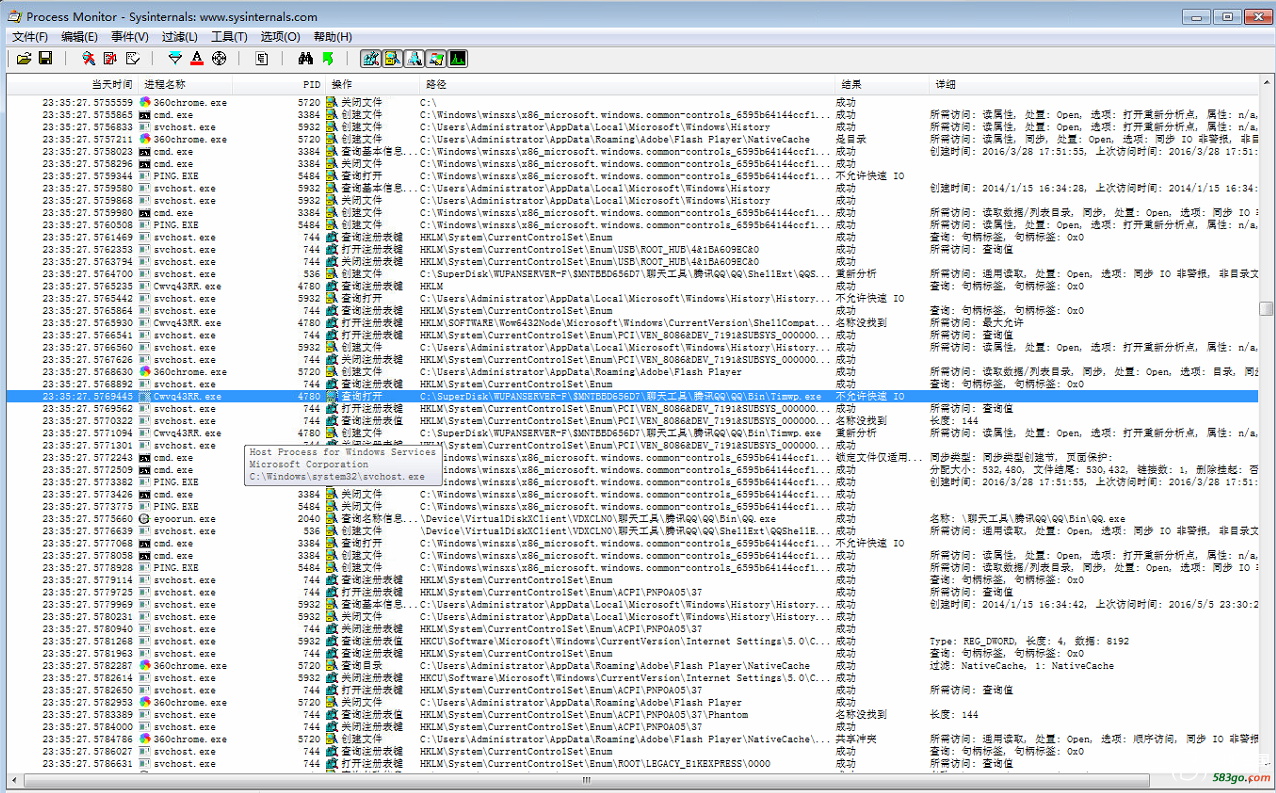
Task: Click the target crosshair toolbar icon
Action: pos(219,59)
